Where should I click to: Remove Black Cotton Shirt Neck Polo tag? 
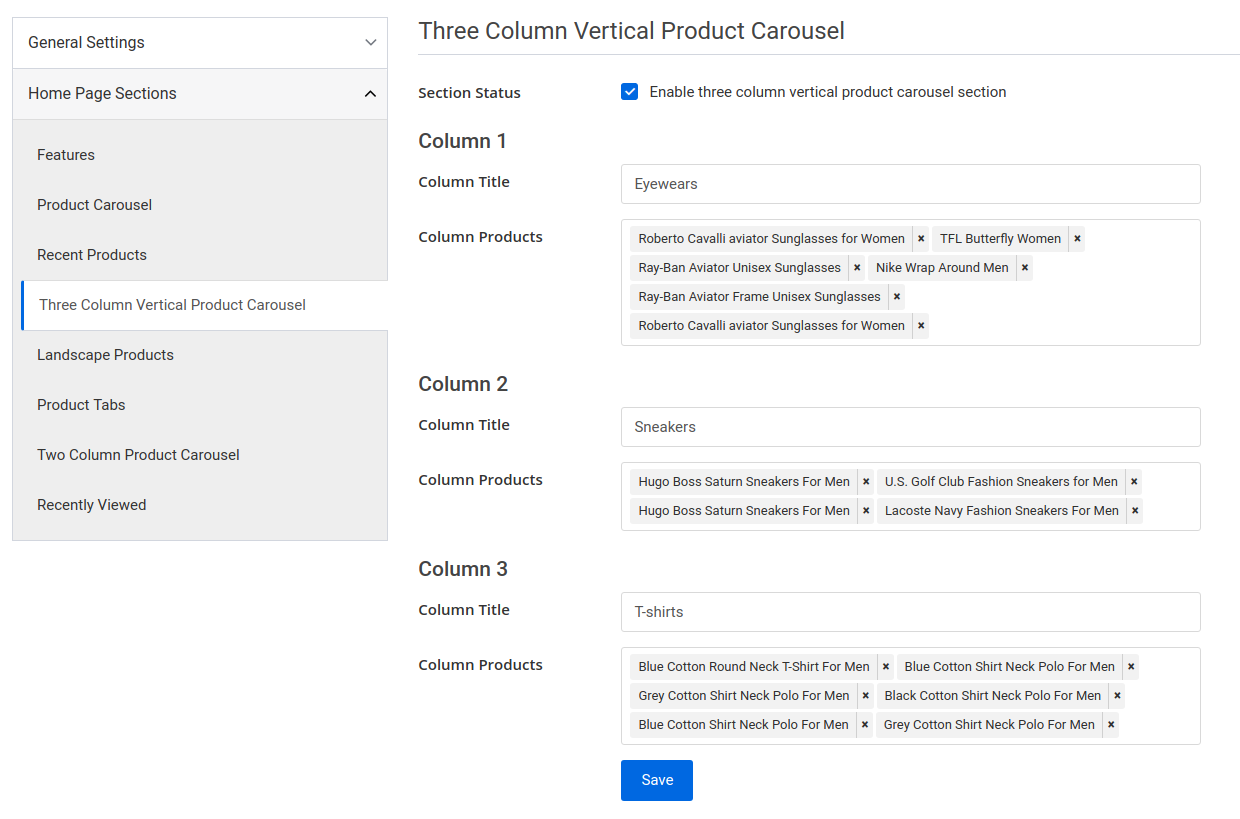(x=1117, y=695)
